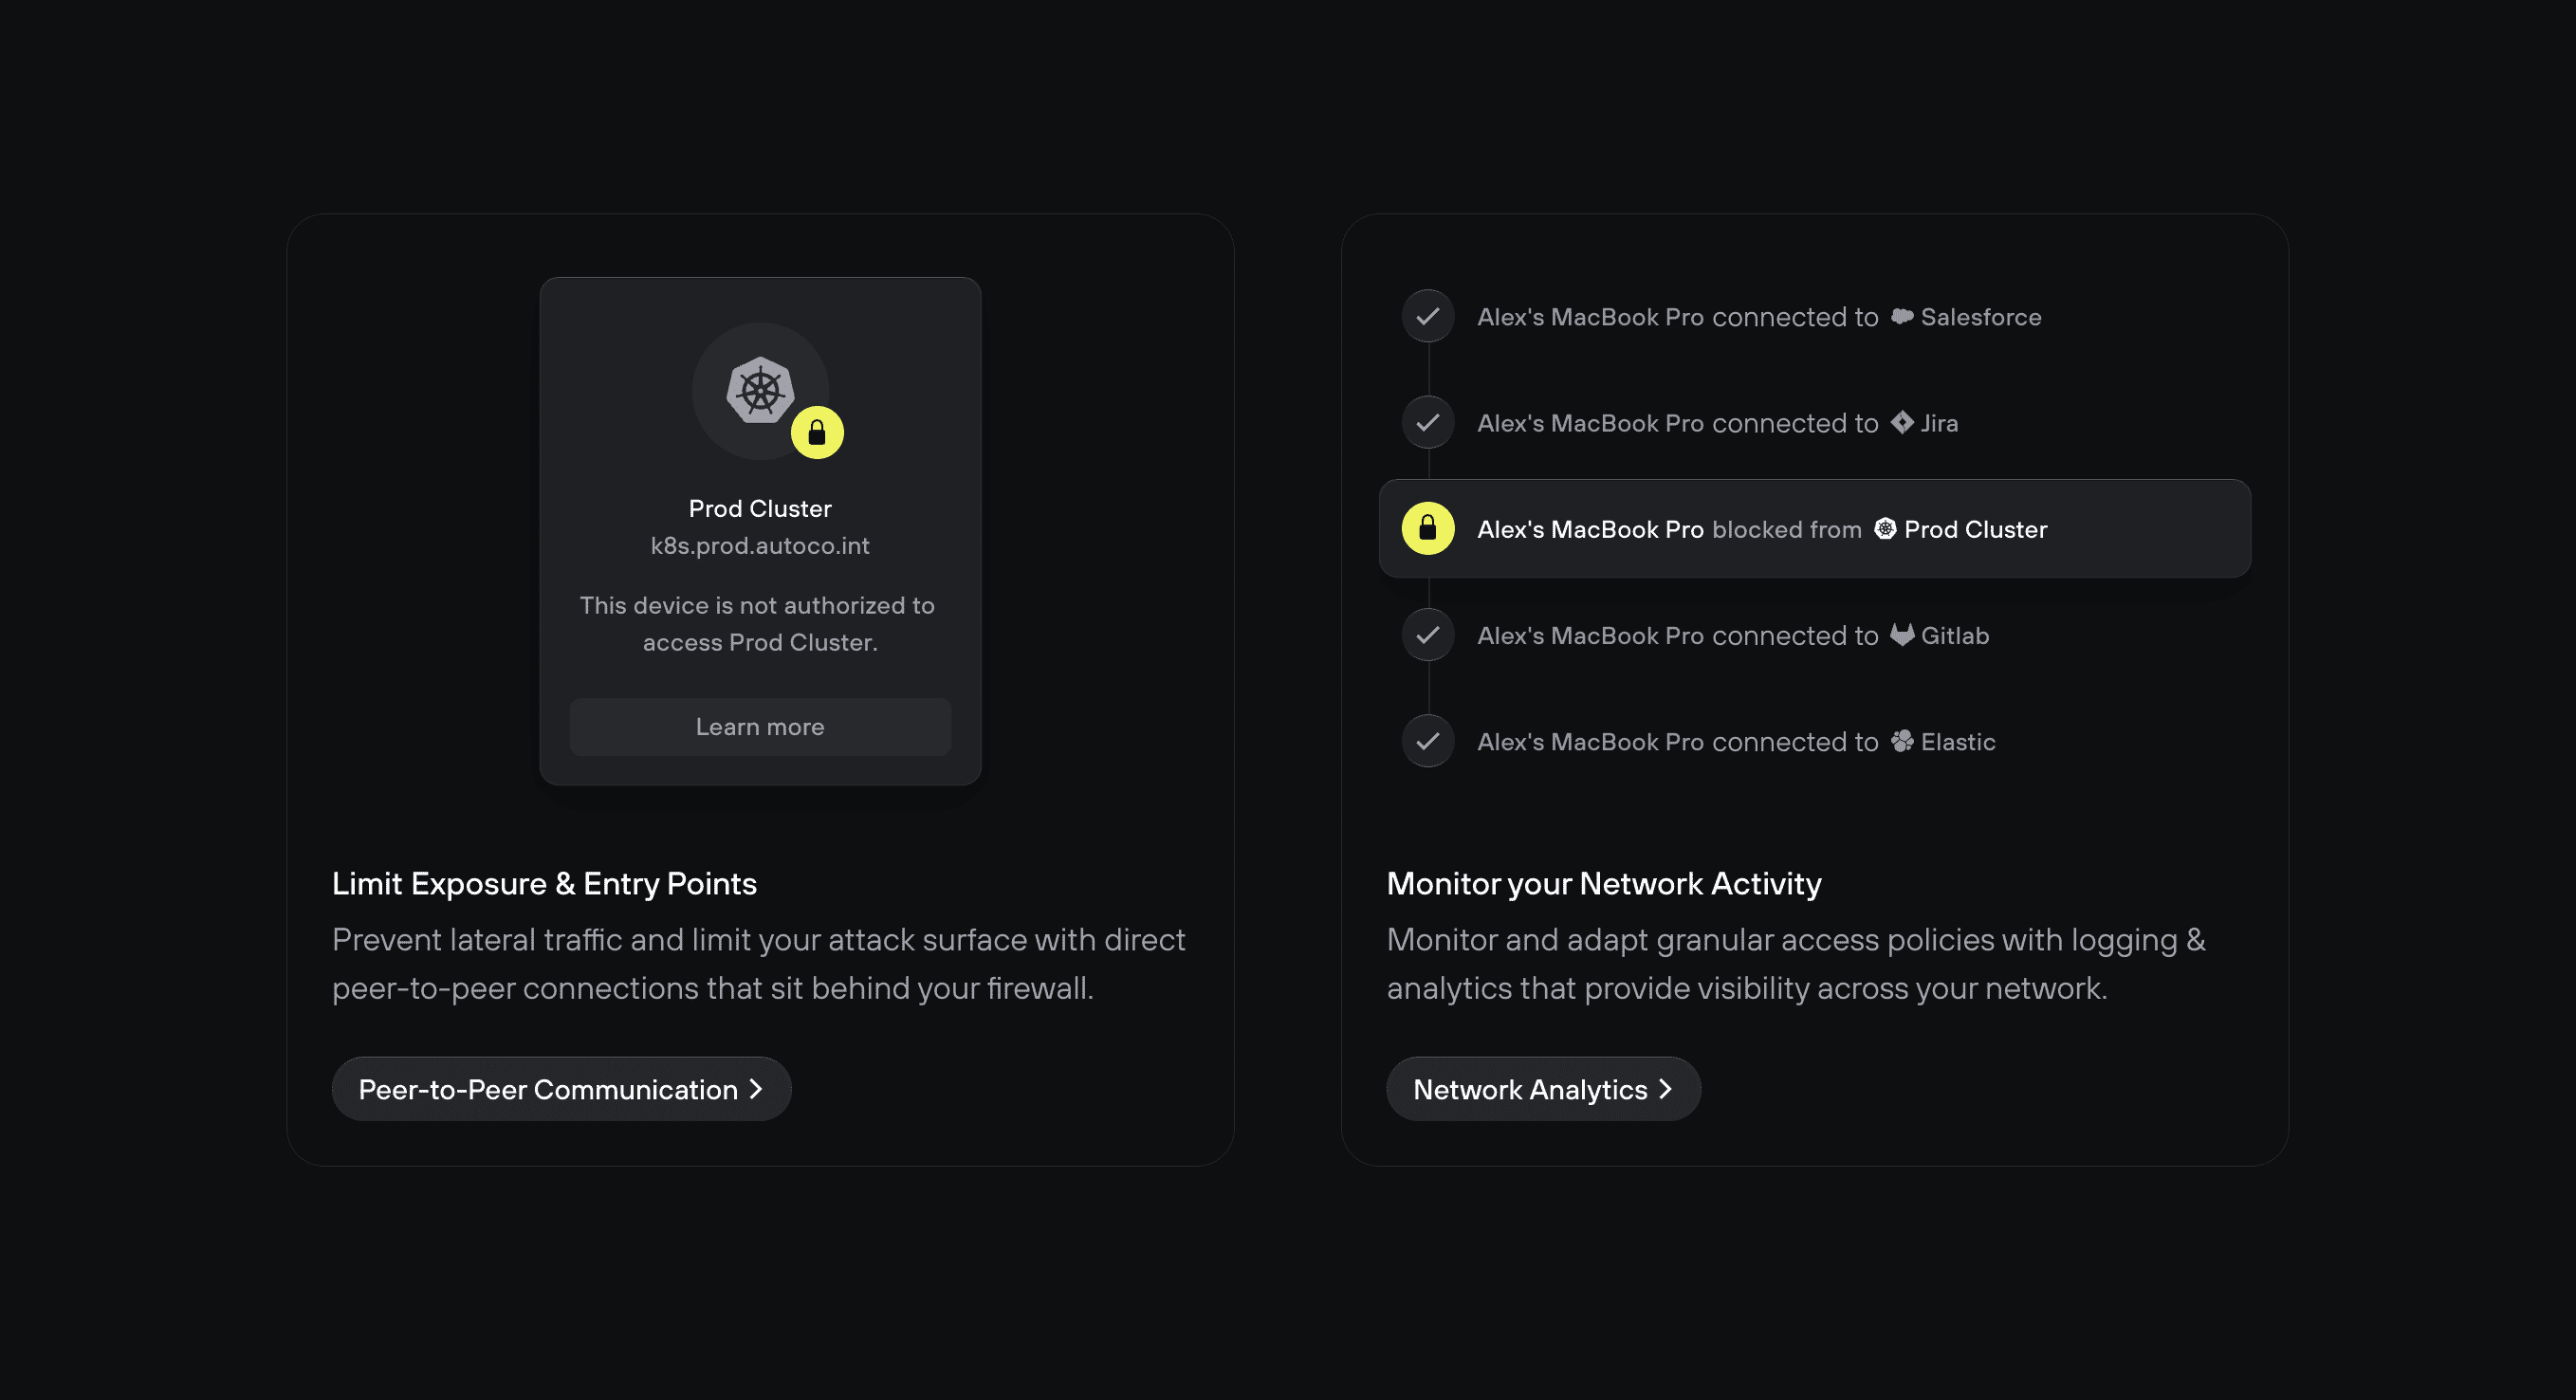Click the yellow lock badge on Kubernetes icon
This screenshot has height=1400, width=2576.
[x=817, y=433]
